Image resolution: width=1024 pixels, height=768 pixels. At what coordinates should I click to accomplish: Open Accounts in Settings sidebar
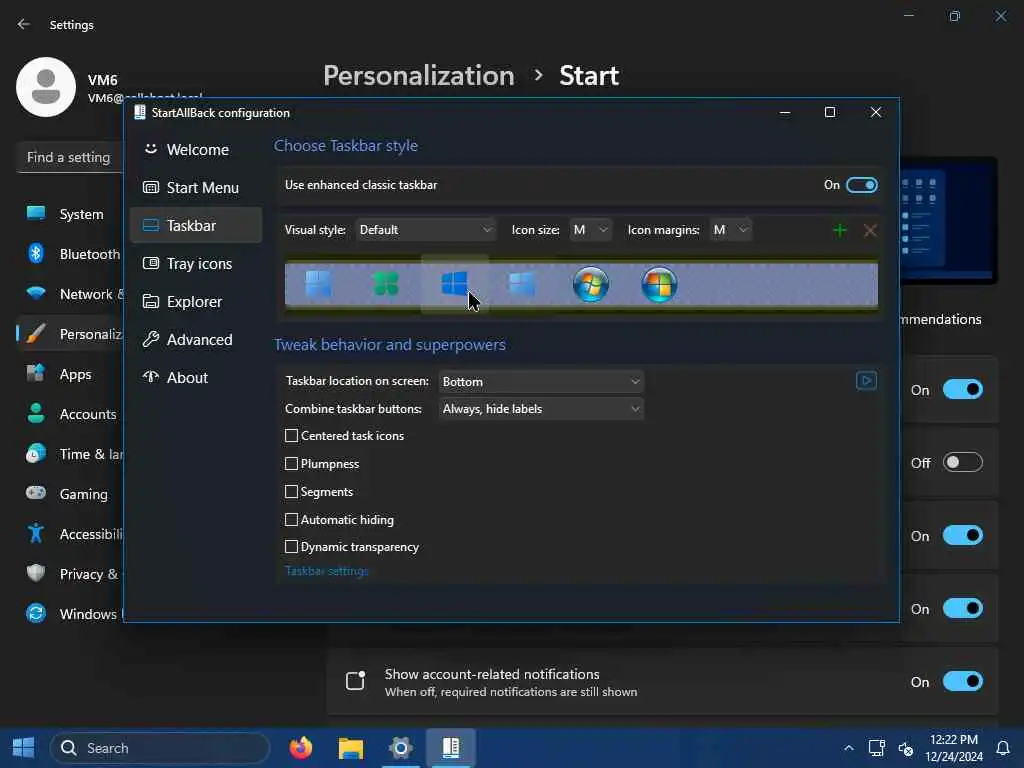pyautogui.click(x=71, y=414)
